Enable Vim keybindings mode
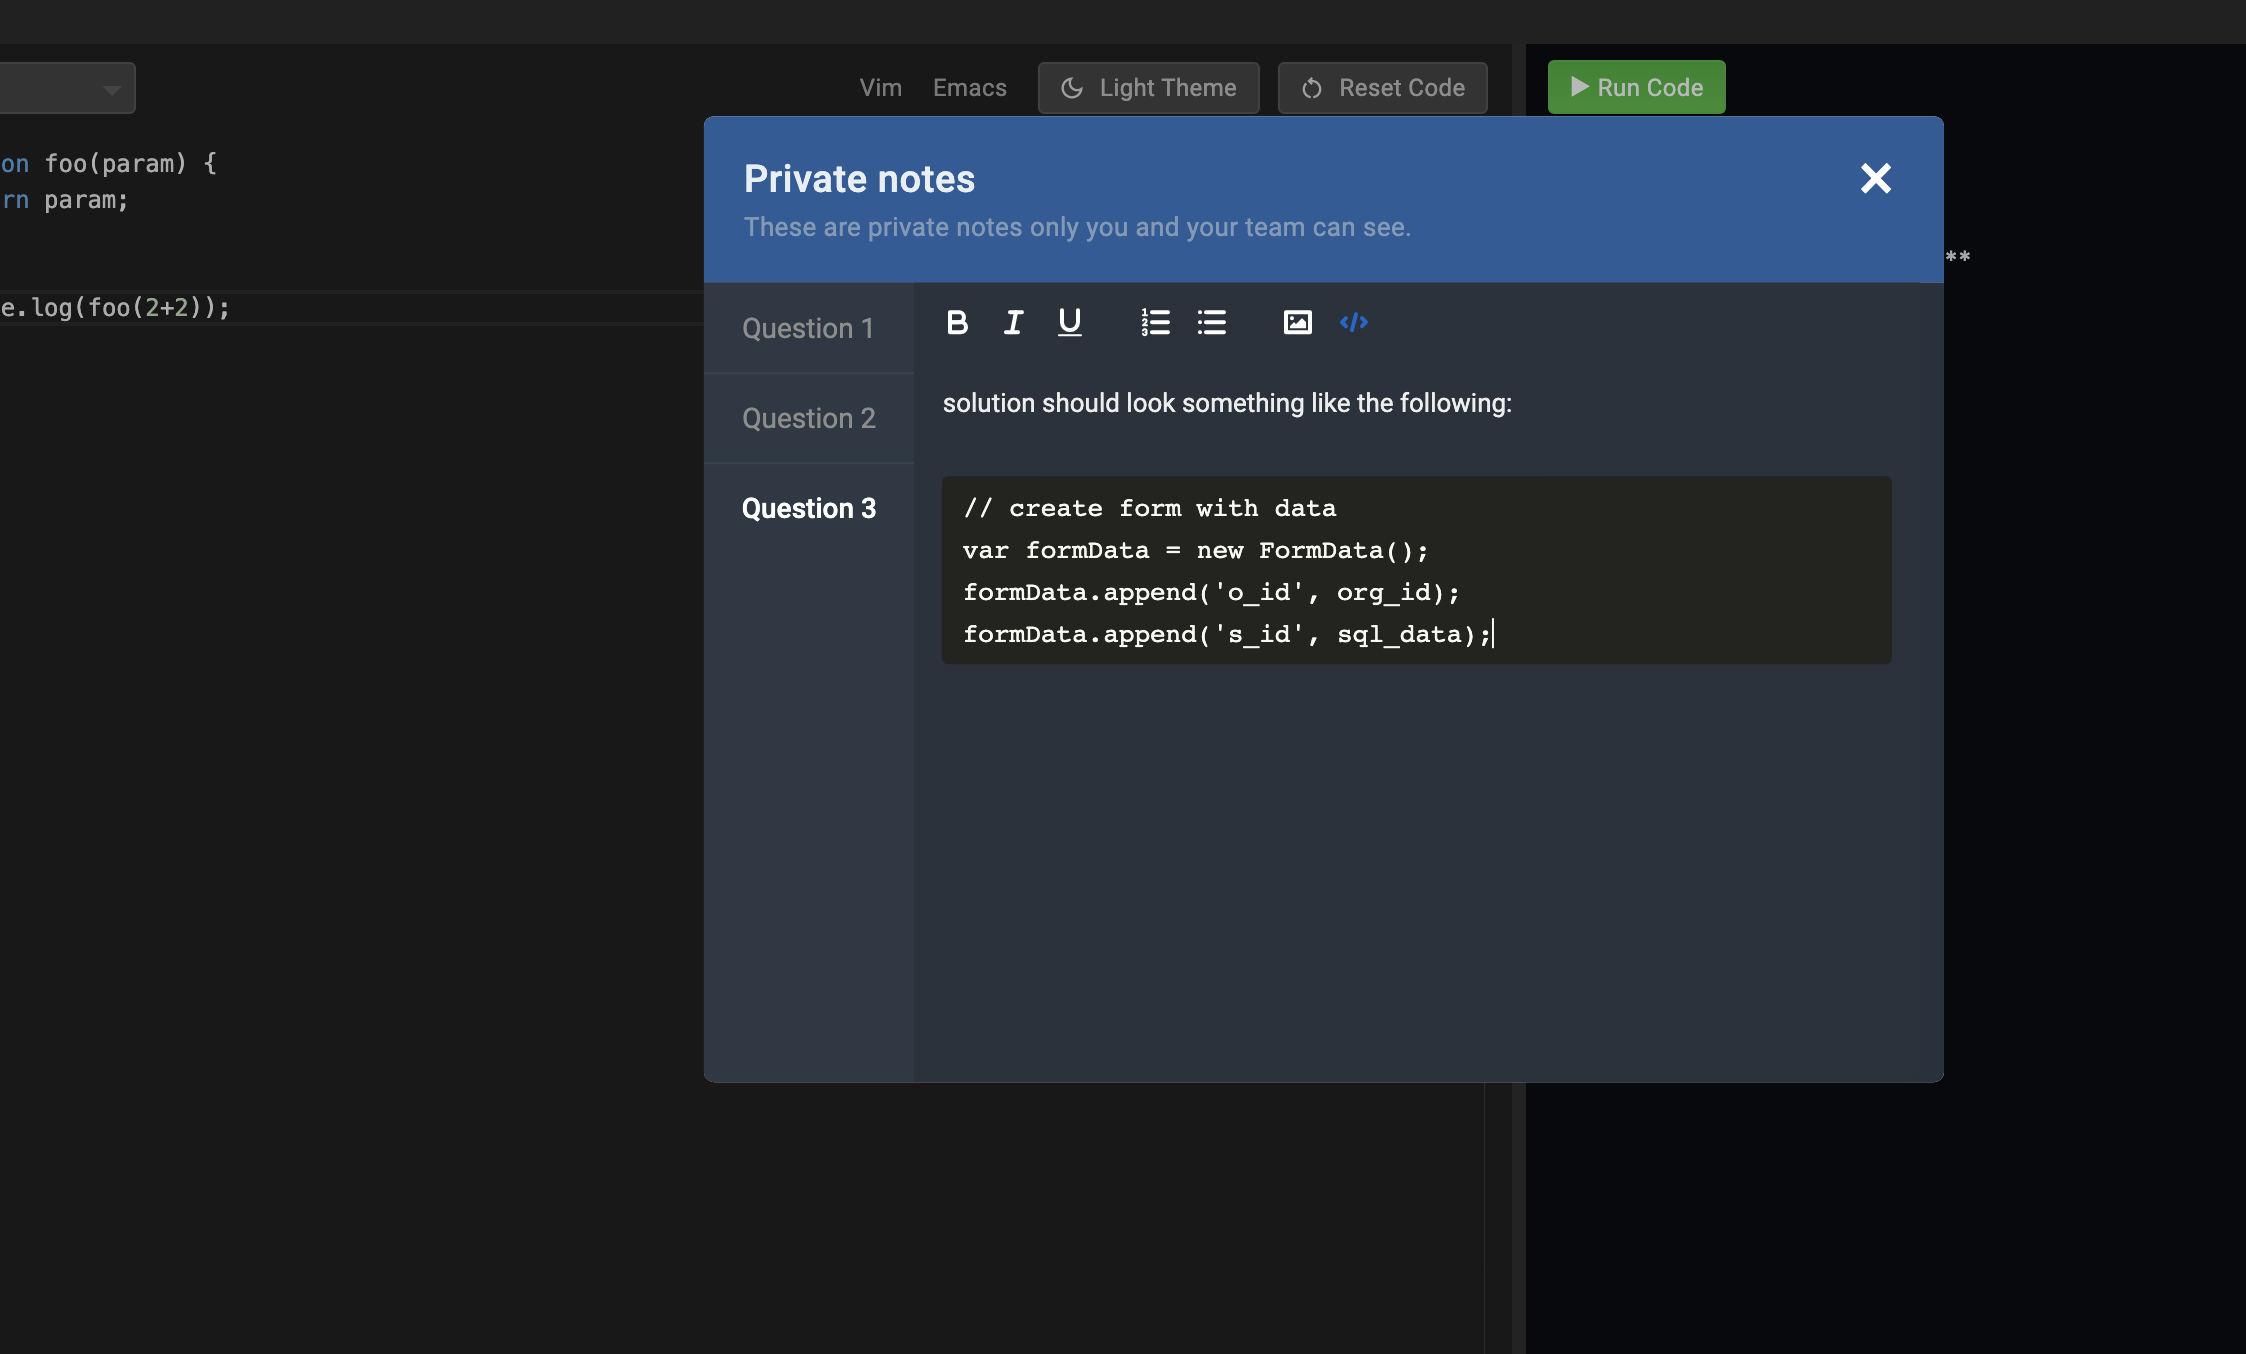 880,88
